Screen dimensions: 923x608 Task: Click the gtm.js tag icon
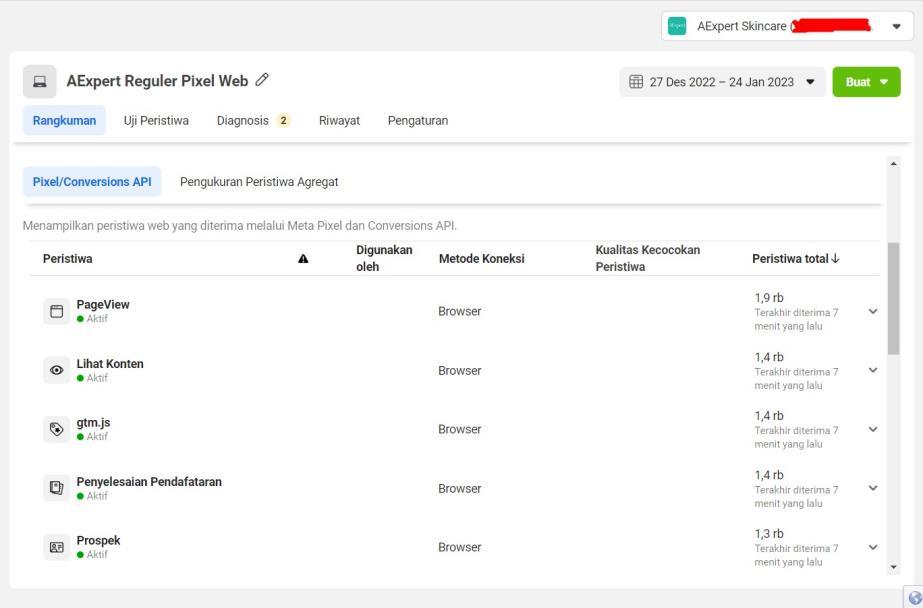coord(57,430)
